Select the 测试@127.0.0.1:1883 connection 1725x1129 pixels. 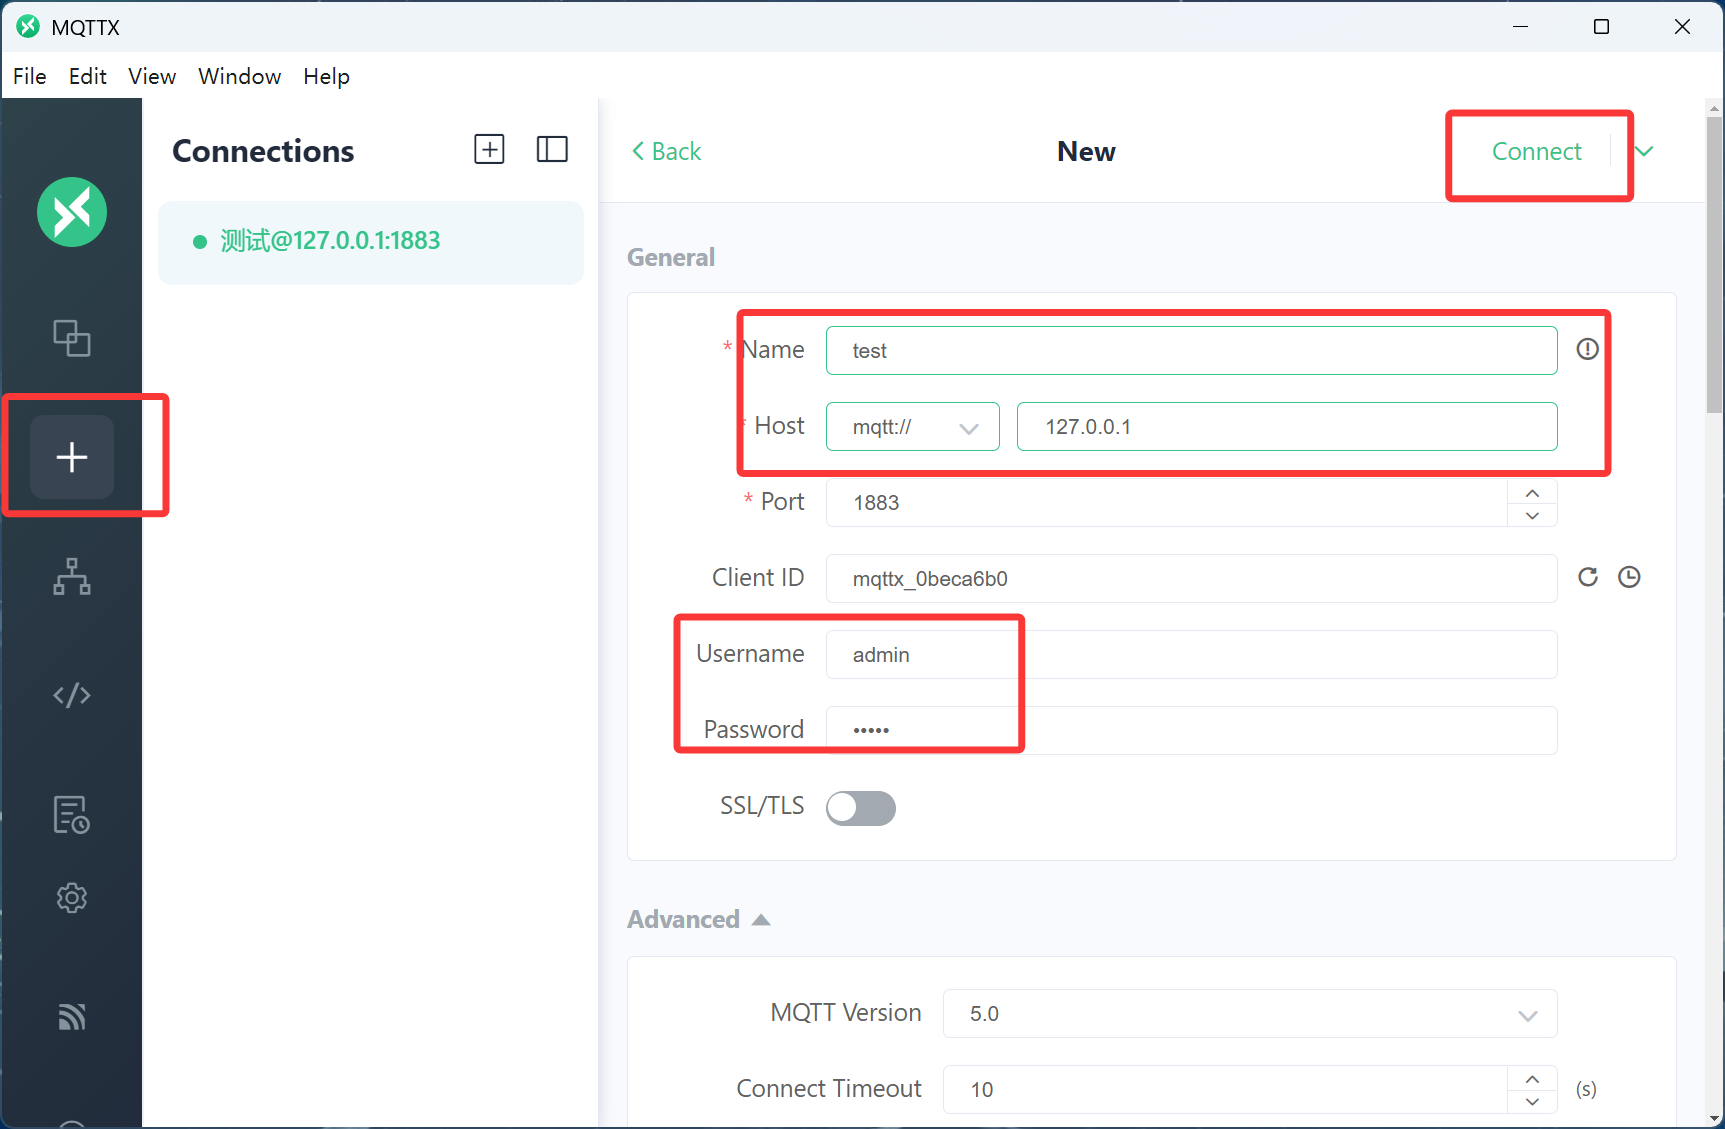pyautogui.click(x=371, y=242)
